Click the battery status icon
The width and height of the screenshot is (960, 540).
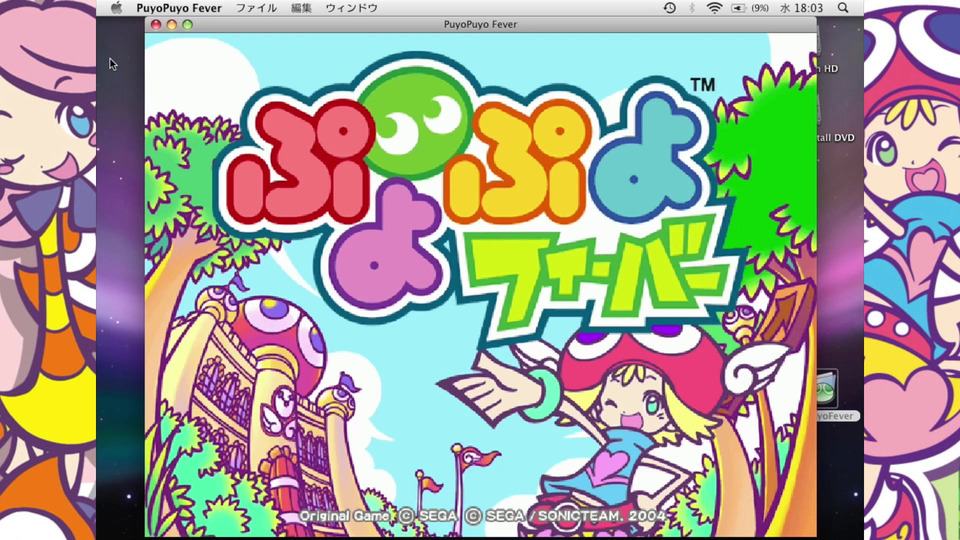[738, 8]
